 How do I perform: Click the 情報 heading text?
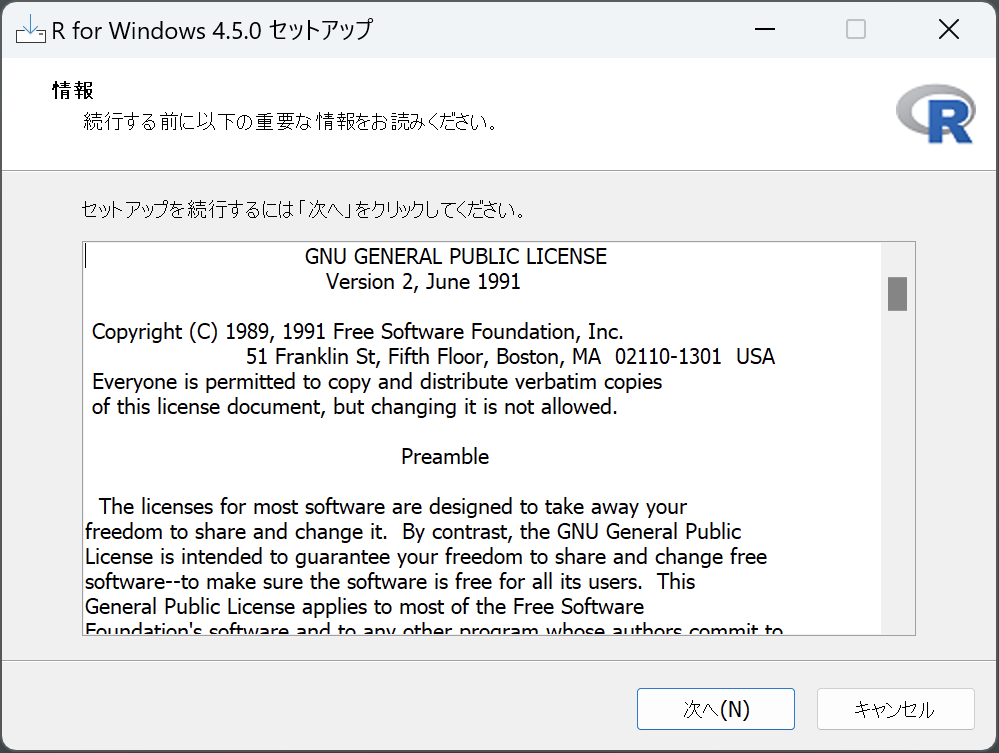coord(73,90)
